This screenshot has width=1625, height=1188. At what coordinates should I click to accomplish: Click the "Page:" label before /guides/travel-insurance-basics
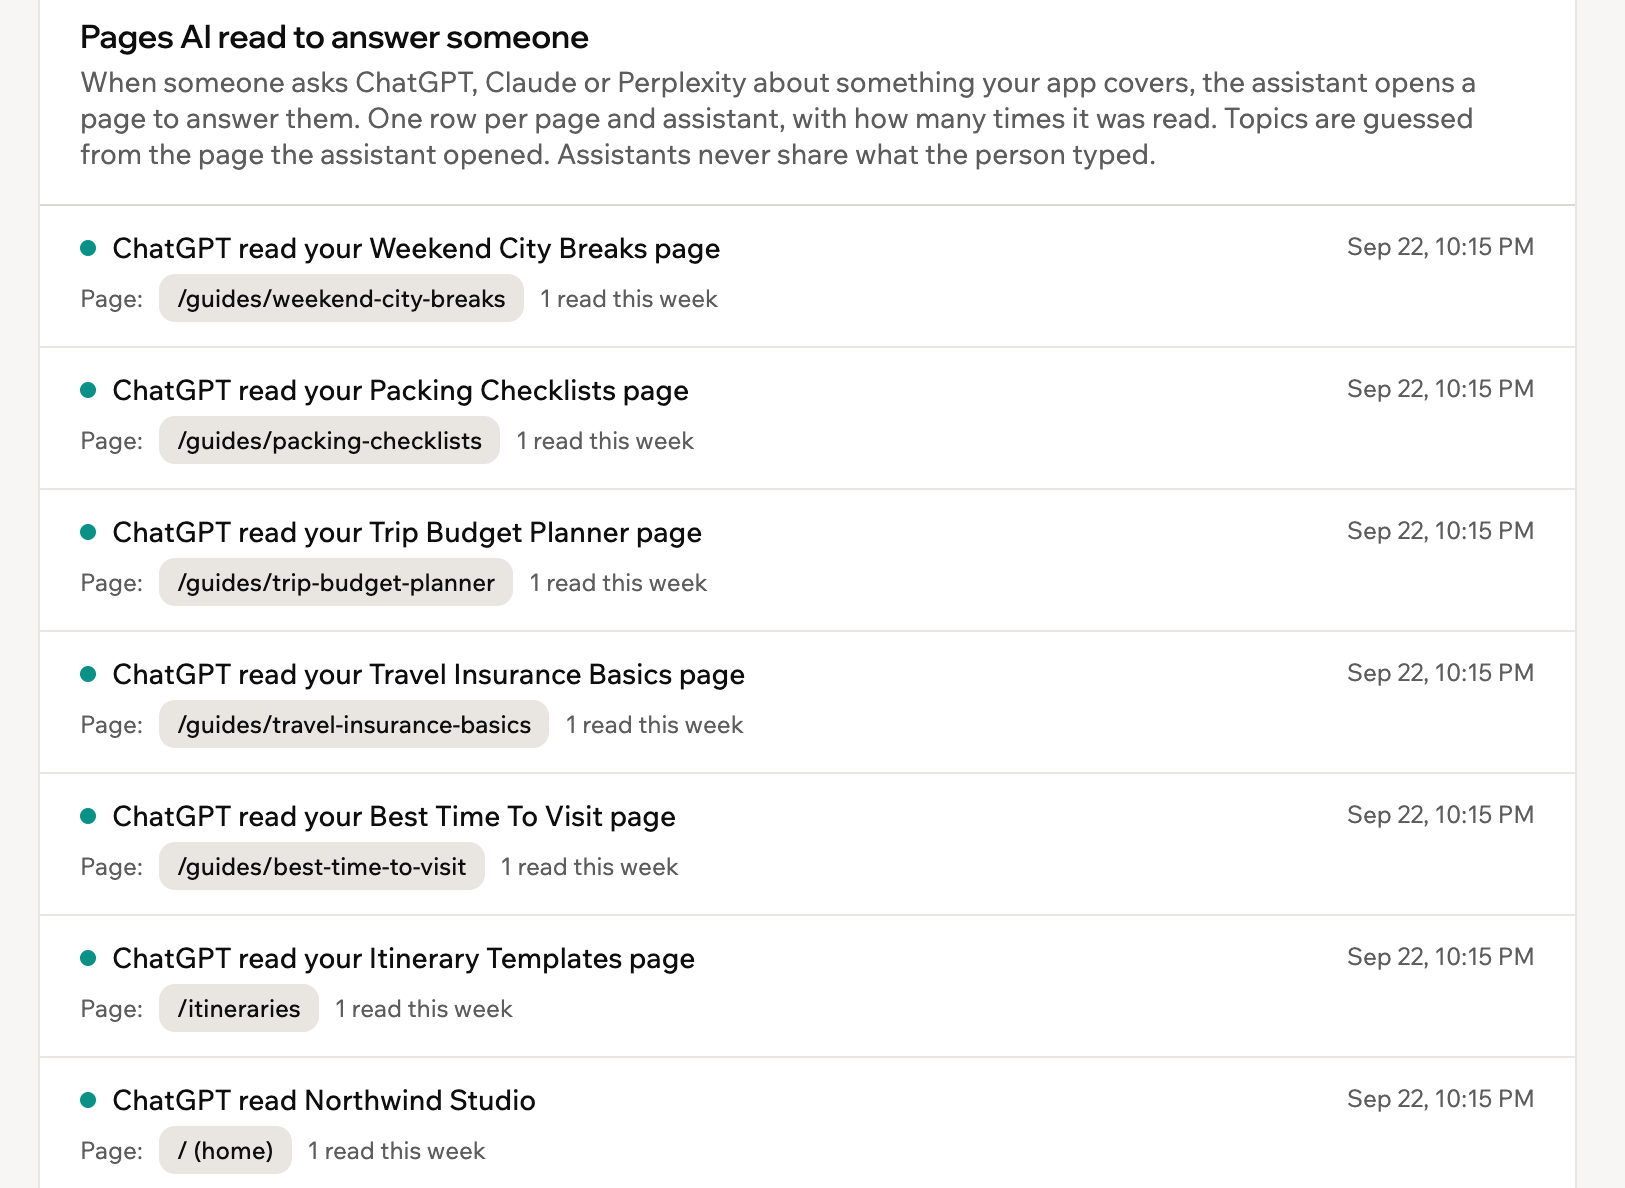pos(112,725)
